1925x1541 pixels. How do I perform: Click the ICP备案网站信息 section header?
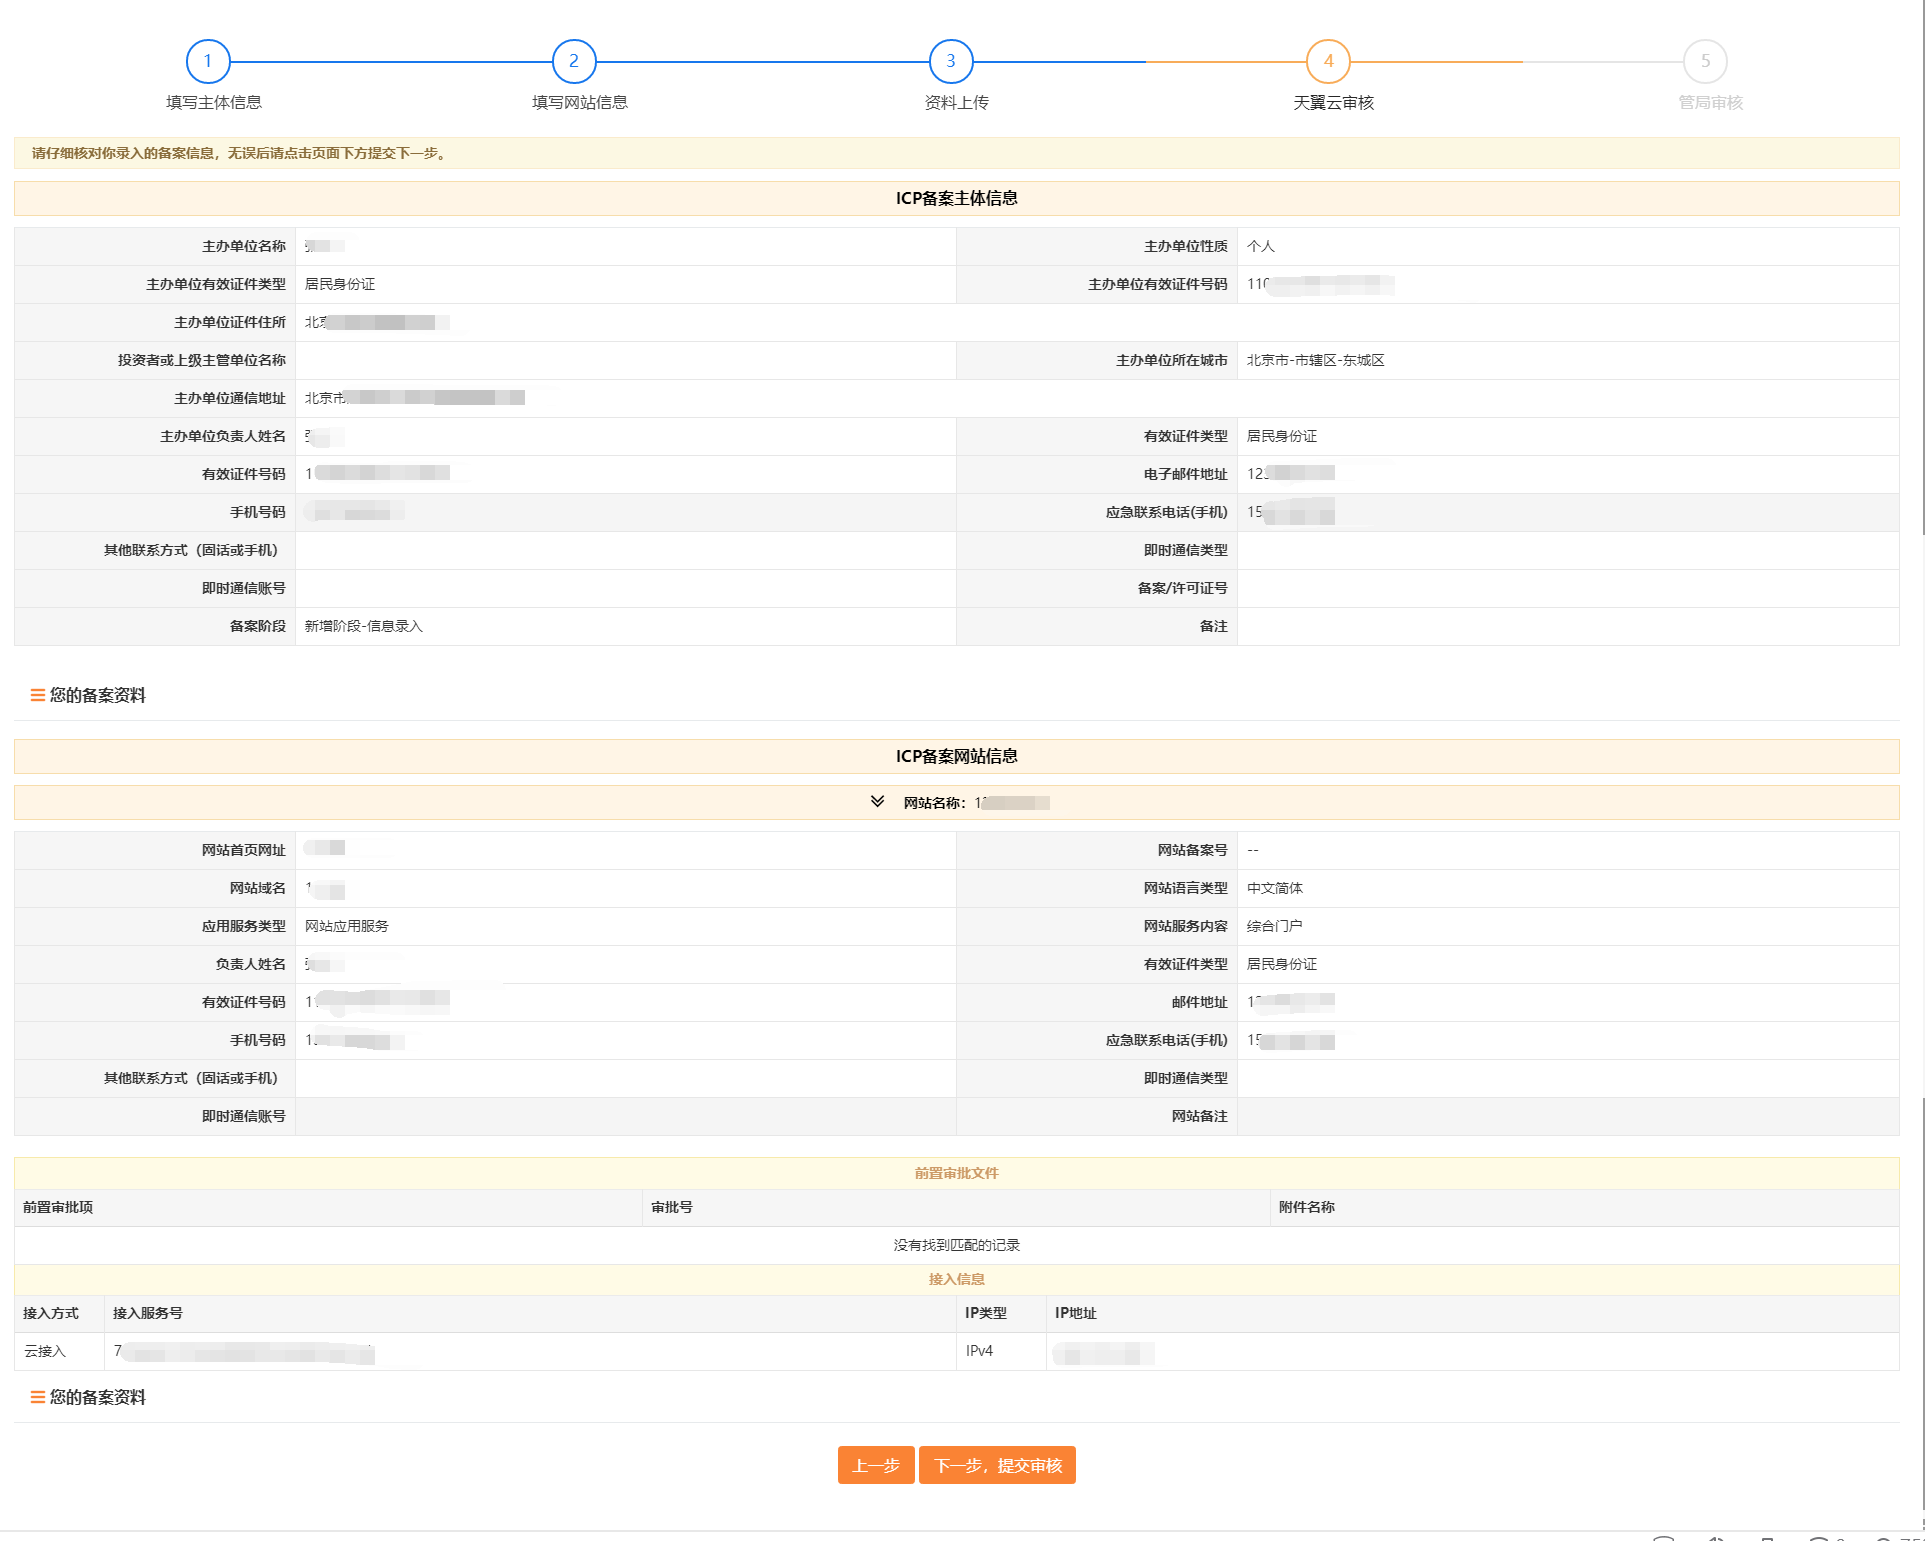coord(957,756)
